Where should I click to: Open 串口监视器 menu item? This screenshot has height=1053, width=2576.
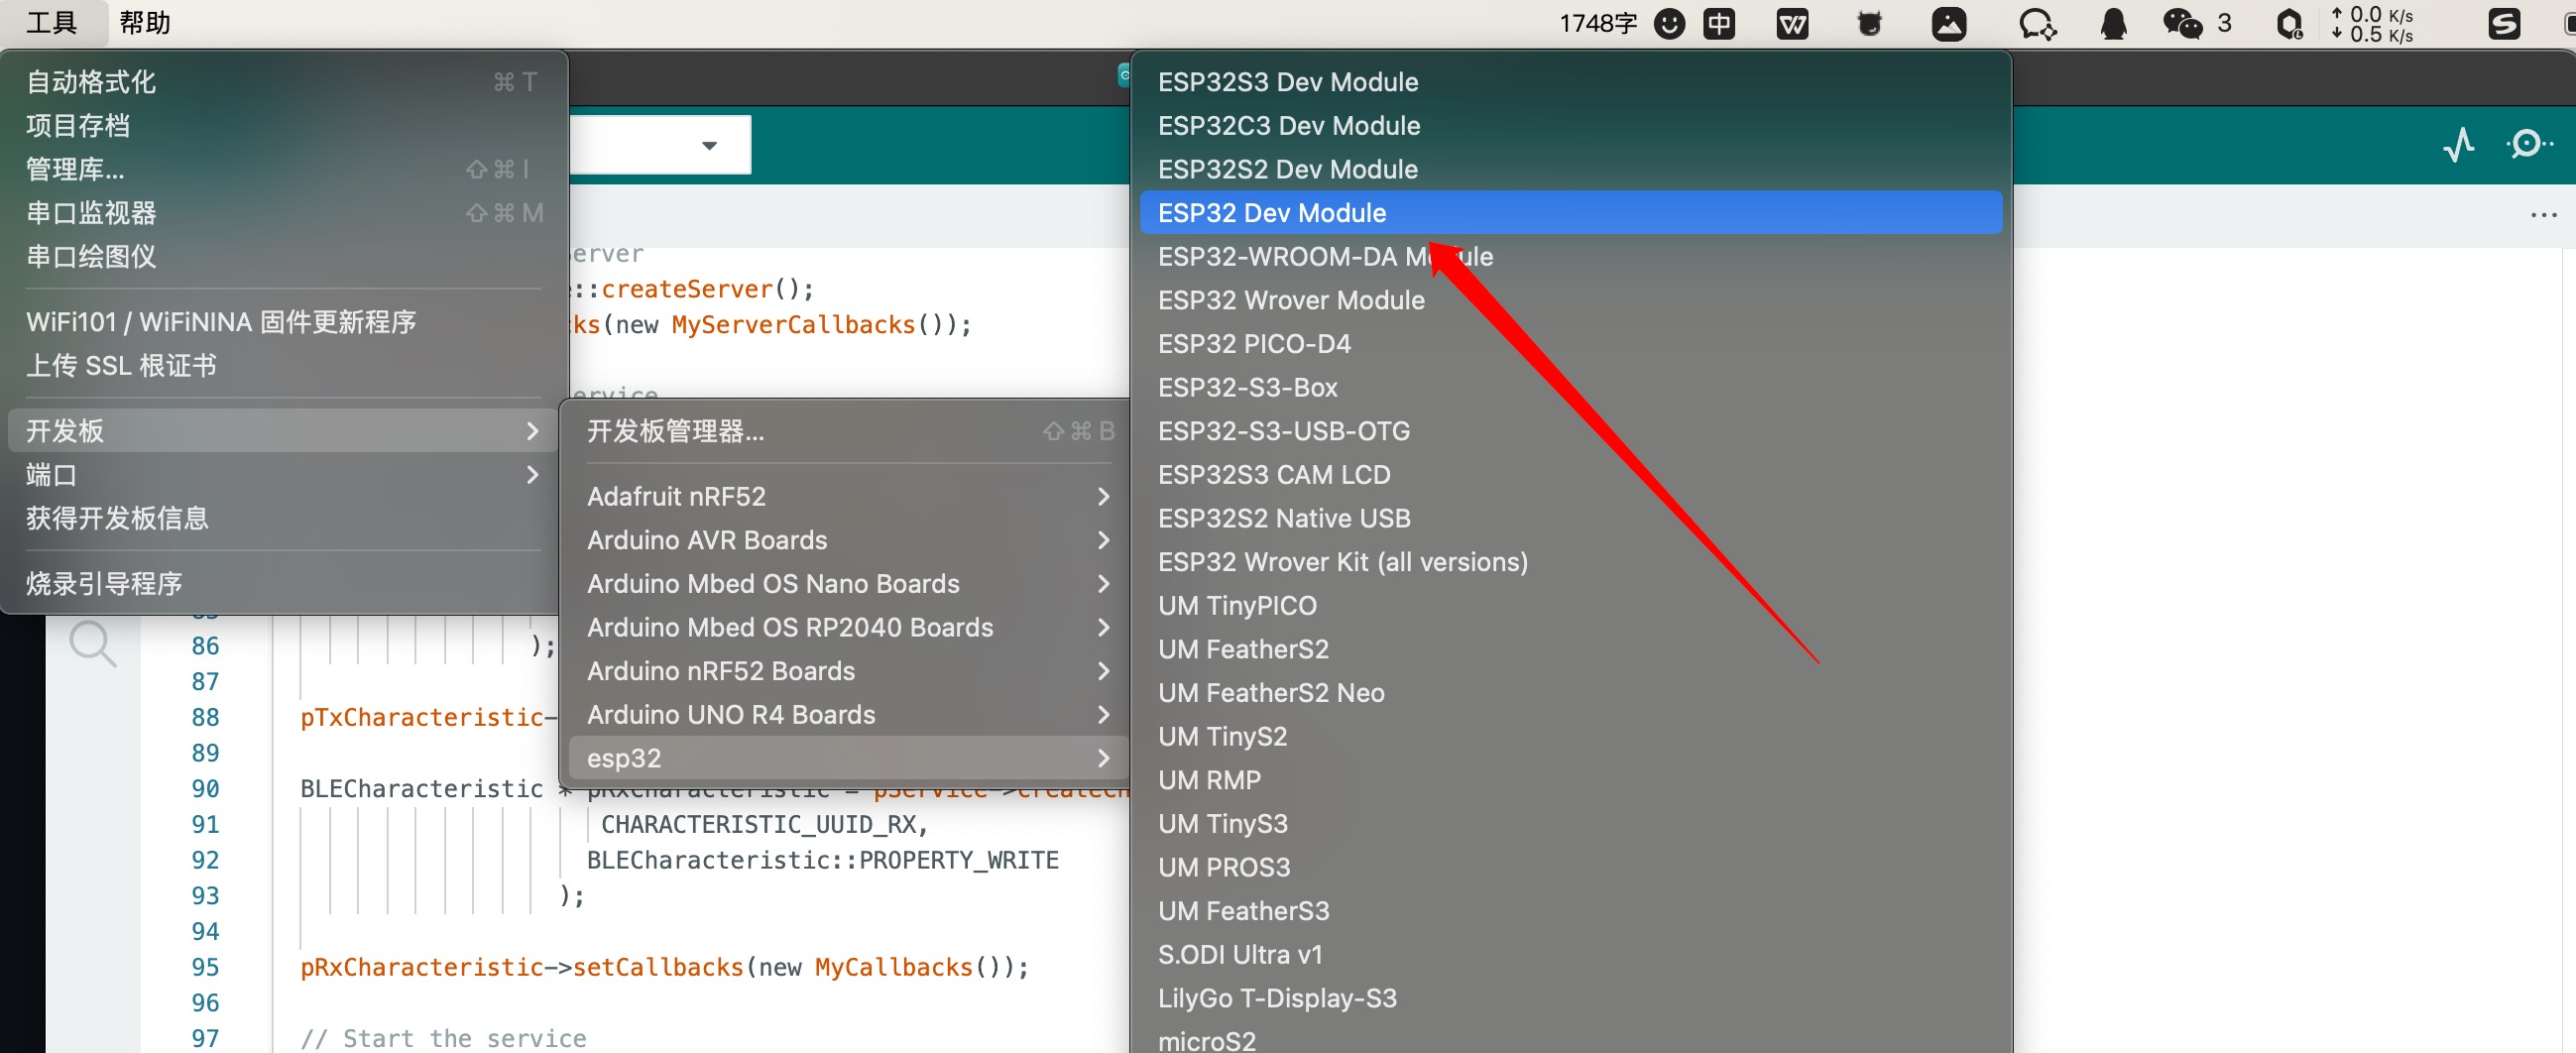click(x=283, y=213)
